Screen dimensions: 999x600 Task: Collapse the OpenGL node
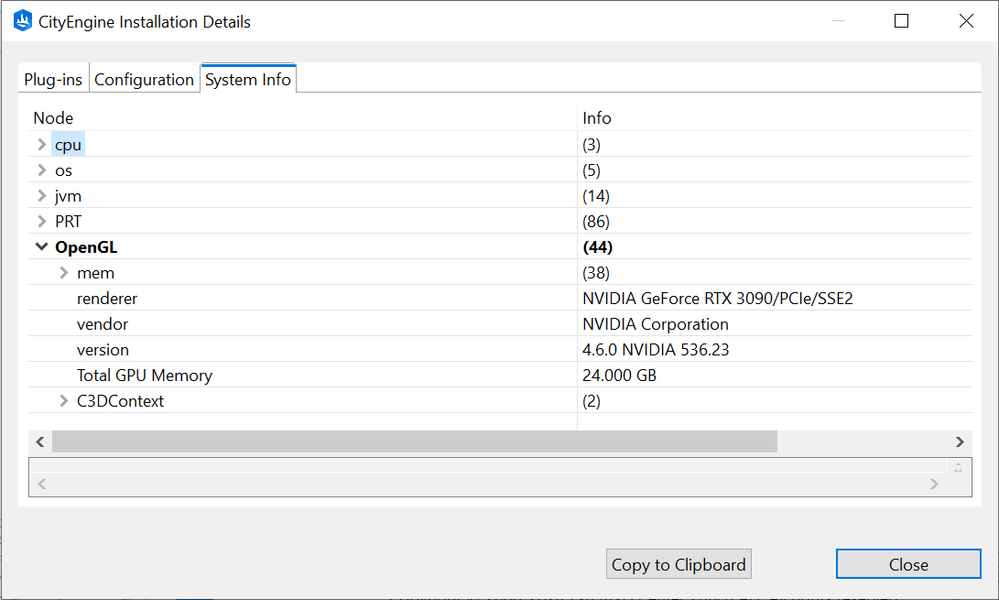[41, 247]
